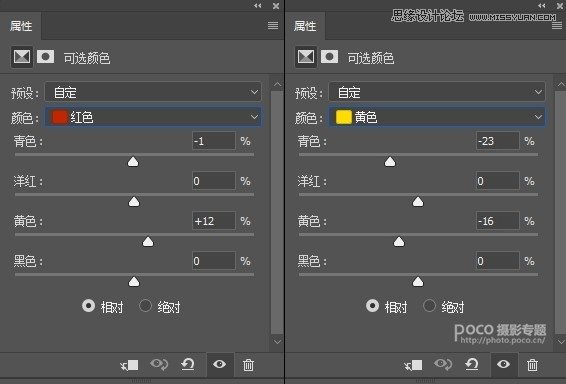
Task: Click view previous state icon in left panel
Action: click(159, 364)
